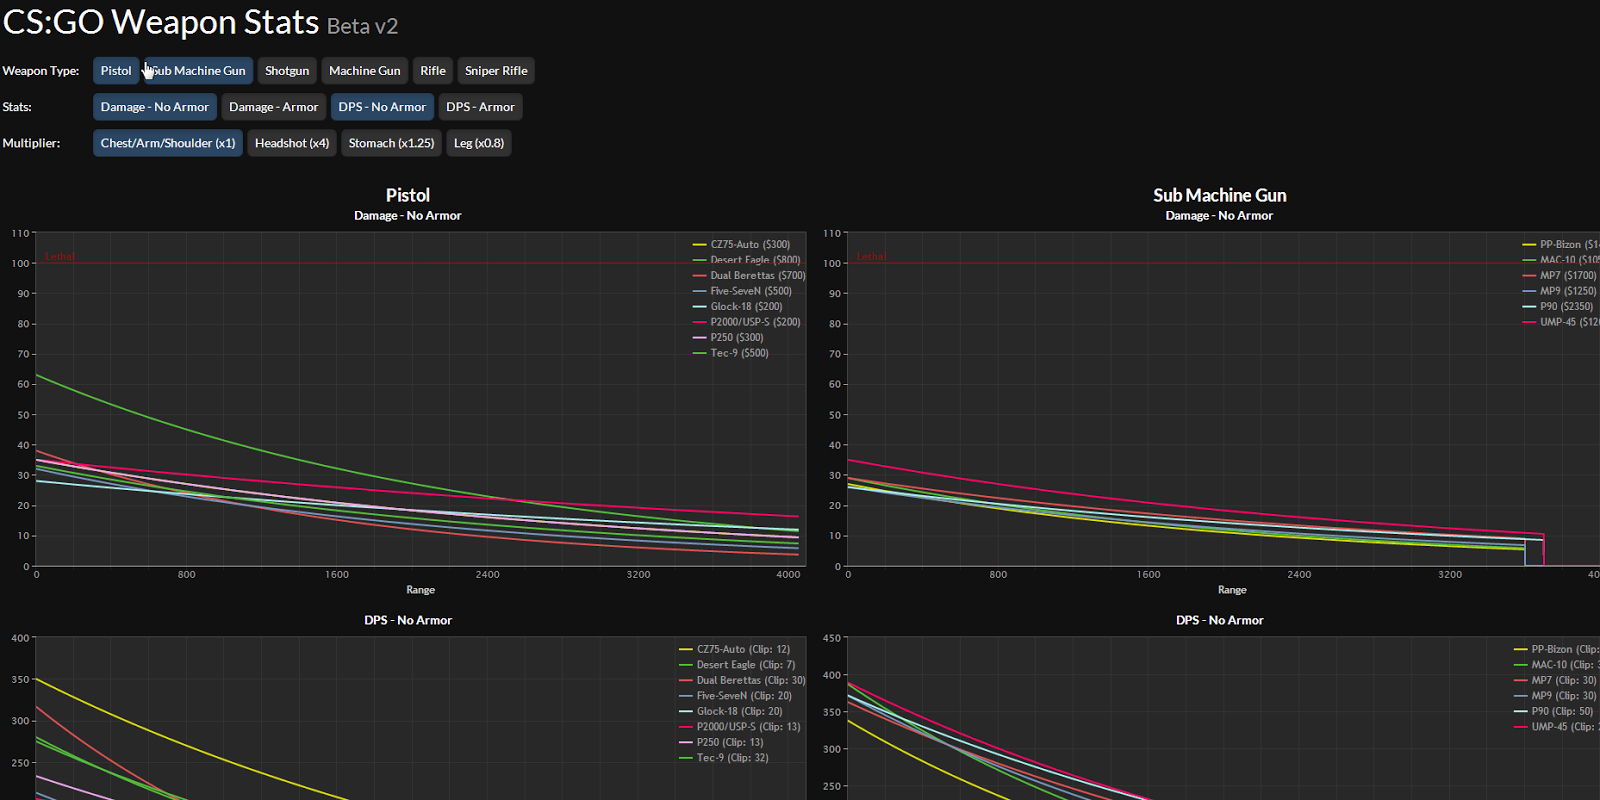
Task: Click Glock-18 ($200) legend entry
Action: click(737, 306)
